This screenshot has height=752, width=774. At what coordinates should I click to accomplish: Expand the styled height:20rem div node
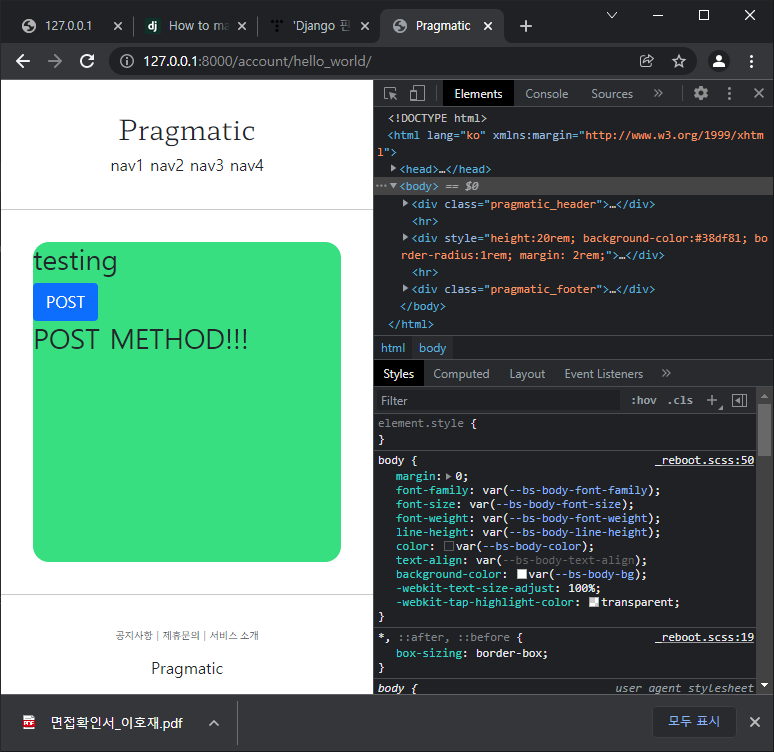(x=405, y=237)
